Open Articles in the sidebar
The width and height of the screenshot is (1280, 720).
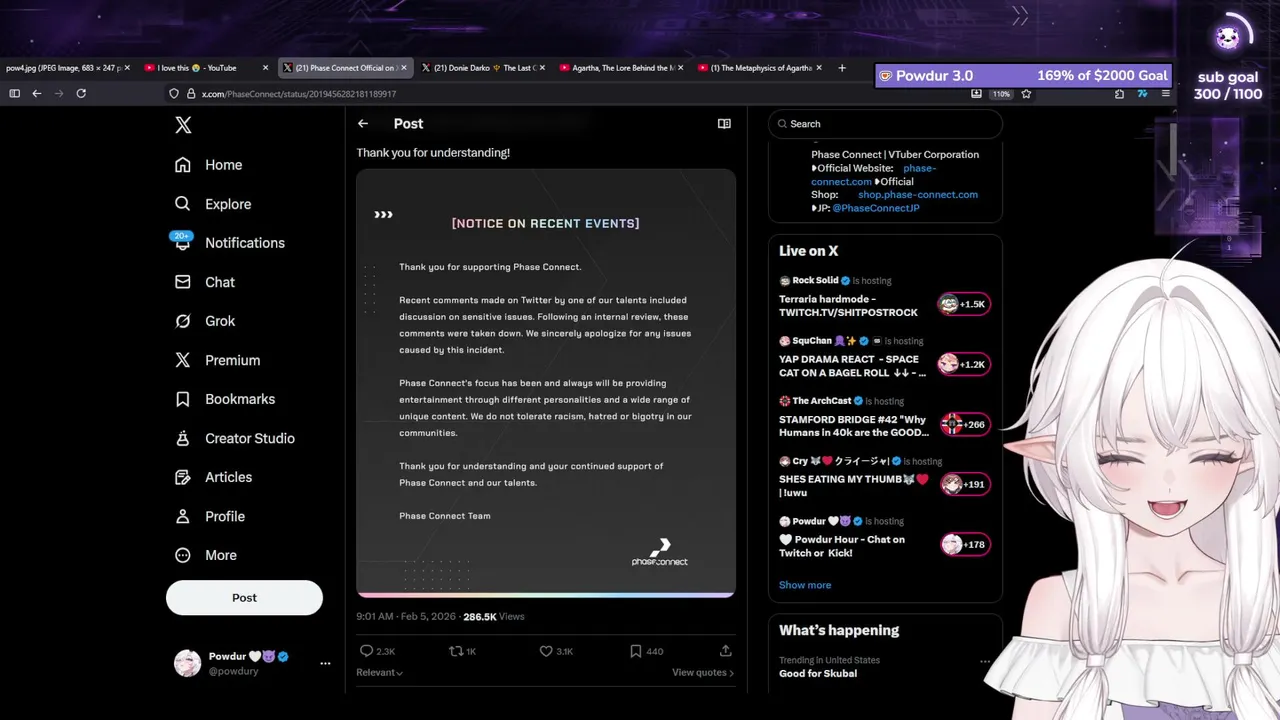[x=213, y=477]
